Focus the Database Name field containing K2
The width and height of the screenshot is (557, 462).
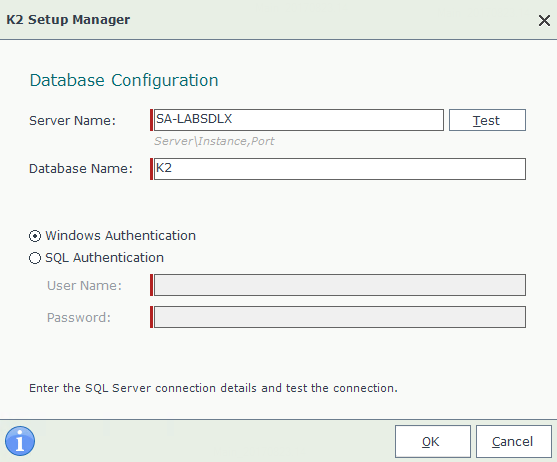pyautogui.click(x=340, y=169)
